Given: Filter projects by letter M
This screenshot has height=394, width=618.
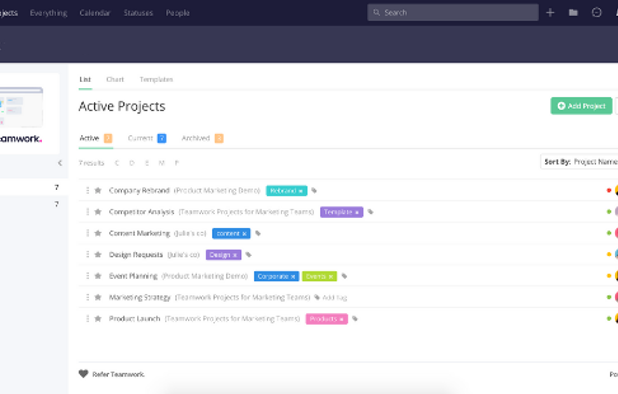Looking at the screenshot, I should pyautogui.click(x=162, y=163).
